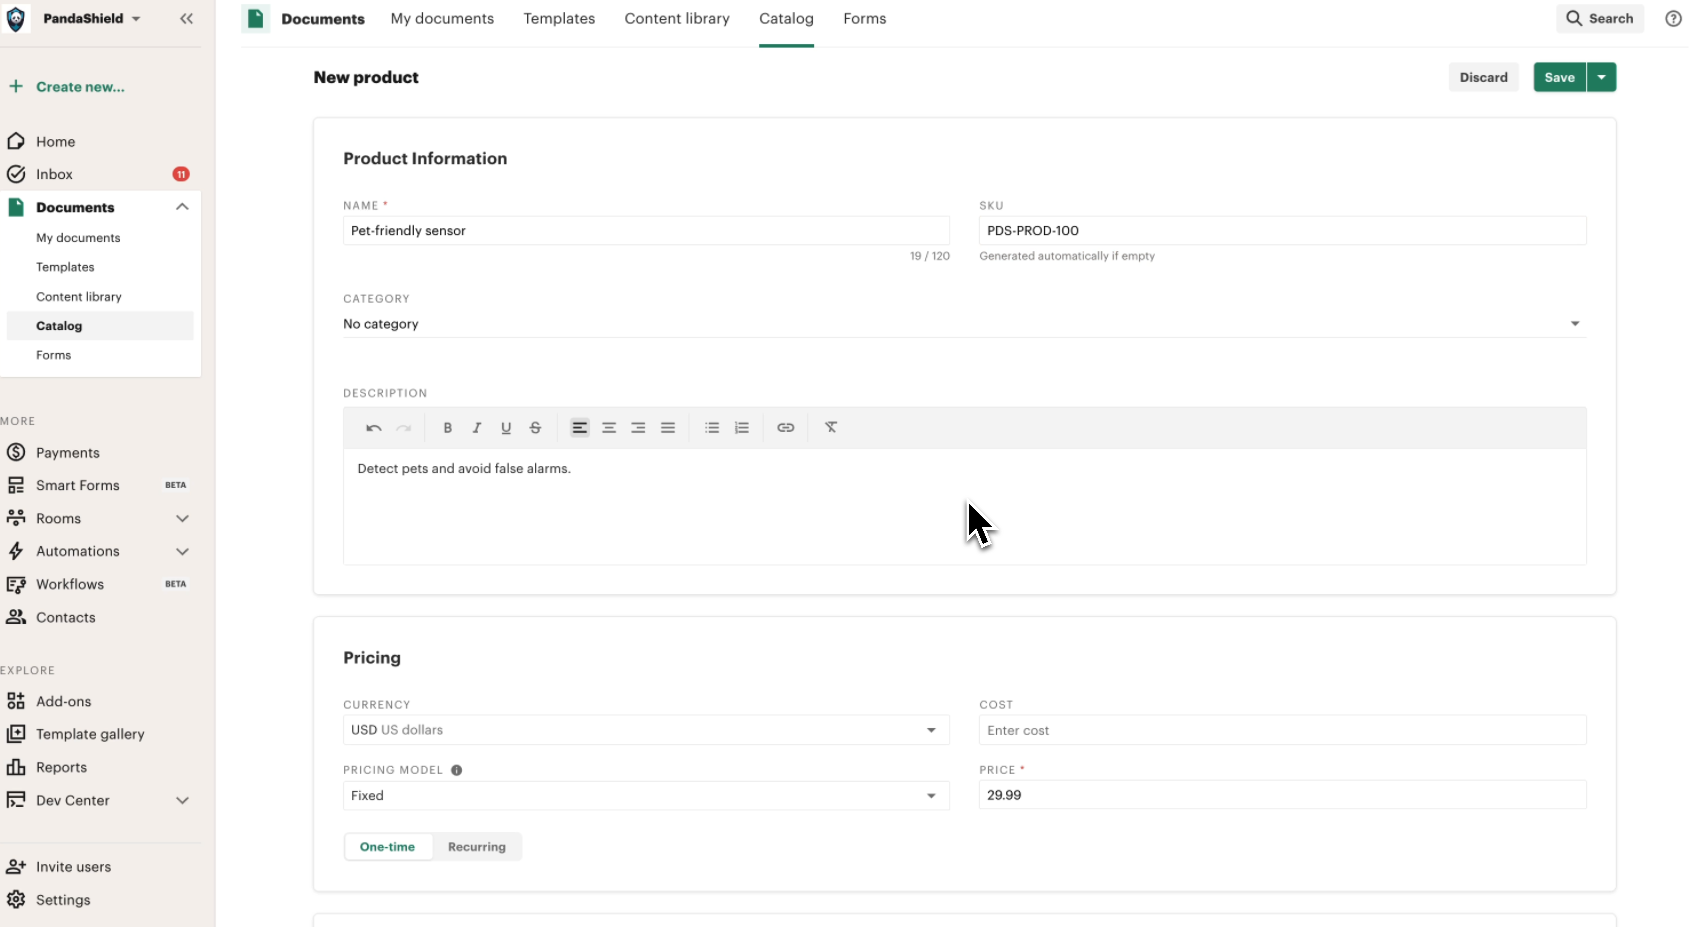Open the Category dropdown
Image resolution: width=1705 pixels, height=927 pixels.
pyautogui.click(x=964, y=324)
